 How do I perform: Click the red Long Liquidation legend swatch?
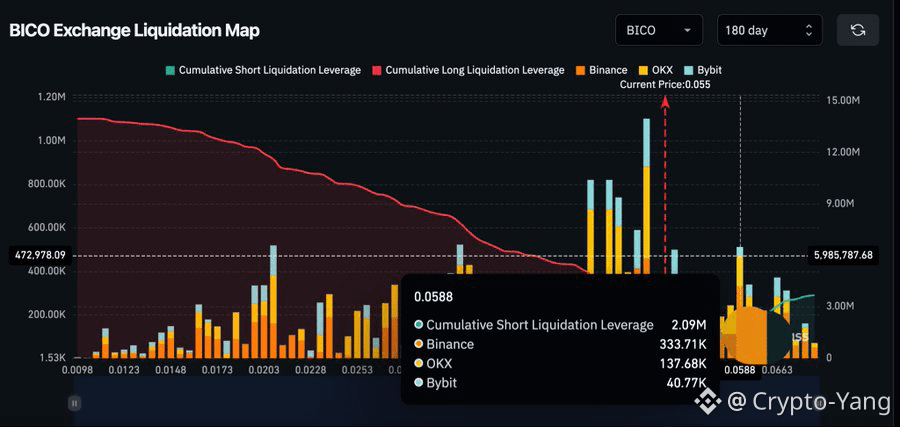tap(377, 71)
